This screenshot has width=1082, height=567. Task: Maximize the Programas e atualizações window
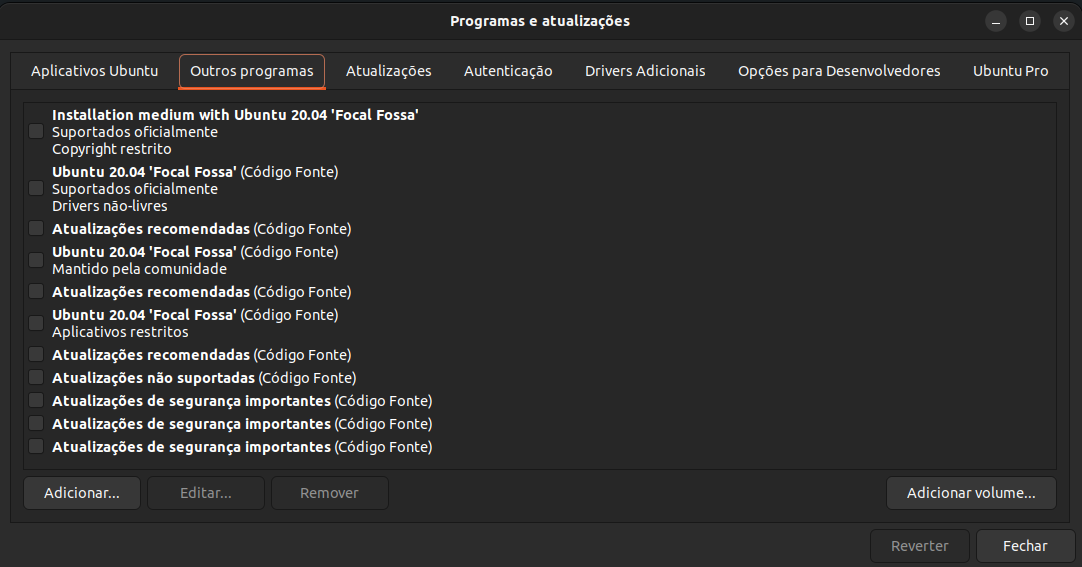click(1030, 21)
